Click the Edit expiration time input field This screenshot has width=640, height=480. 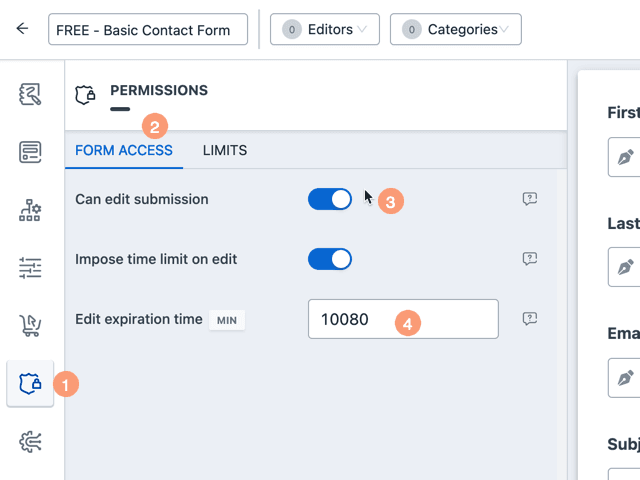pos(403,319)
